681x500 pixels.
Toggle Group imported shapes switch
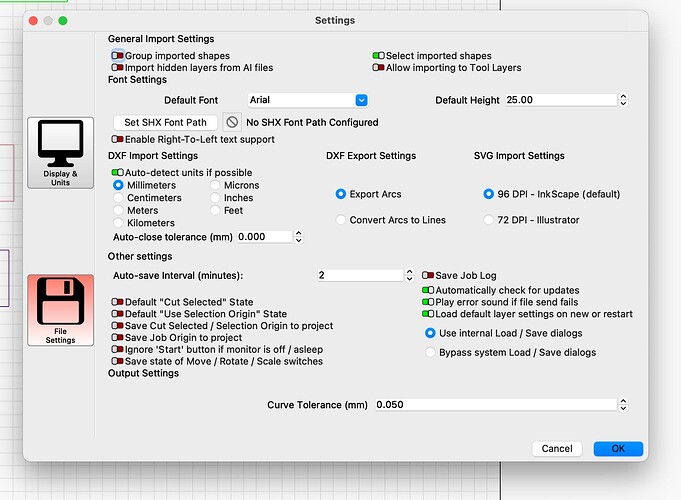click(x=117, y=56)
